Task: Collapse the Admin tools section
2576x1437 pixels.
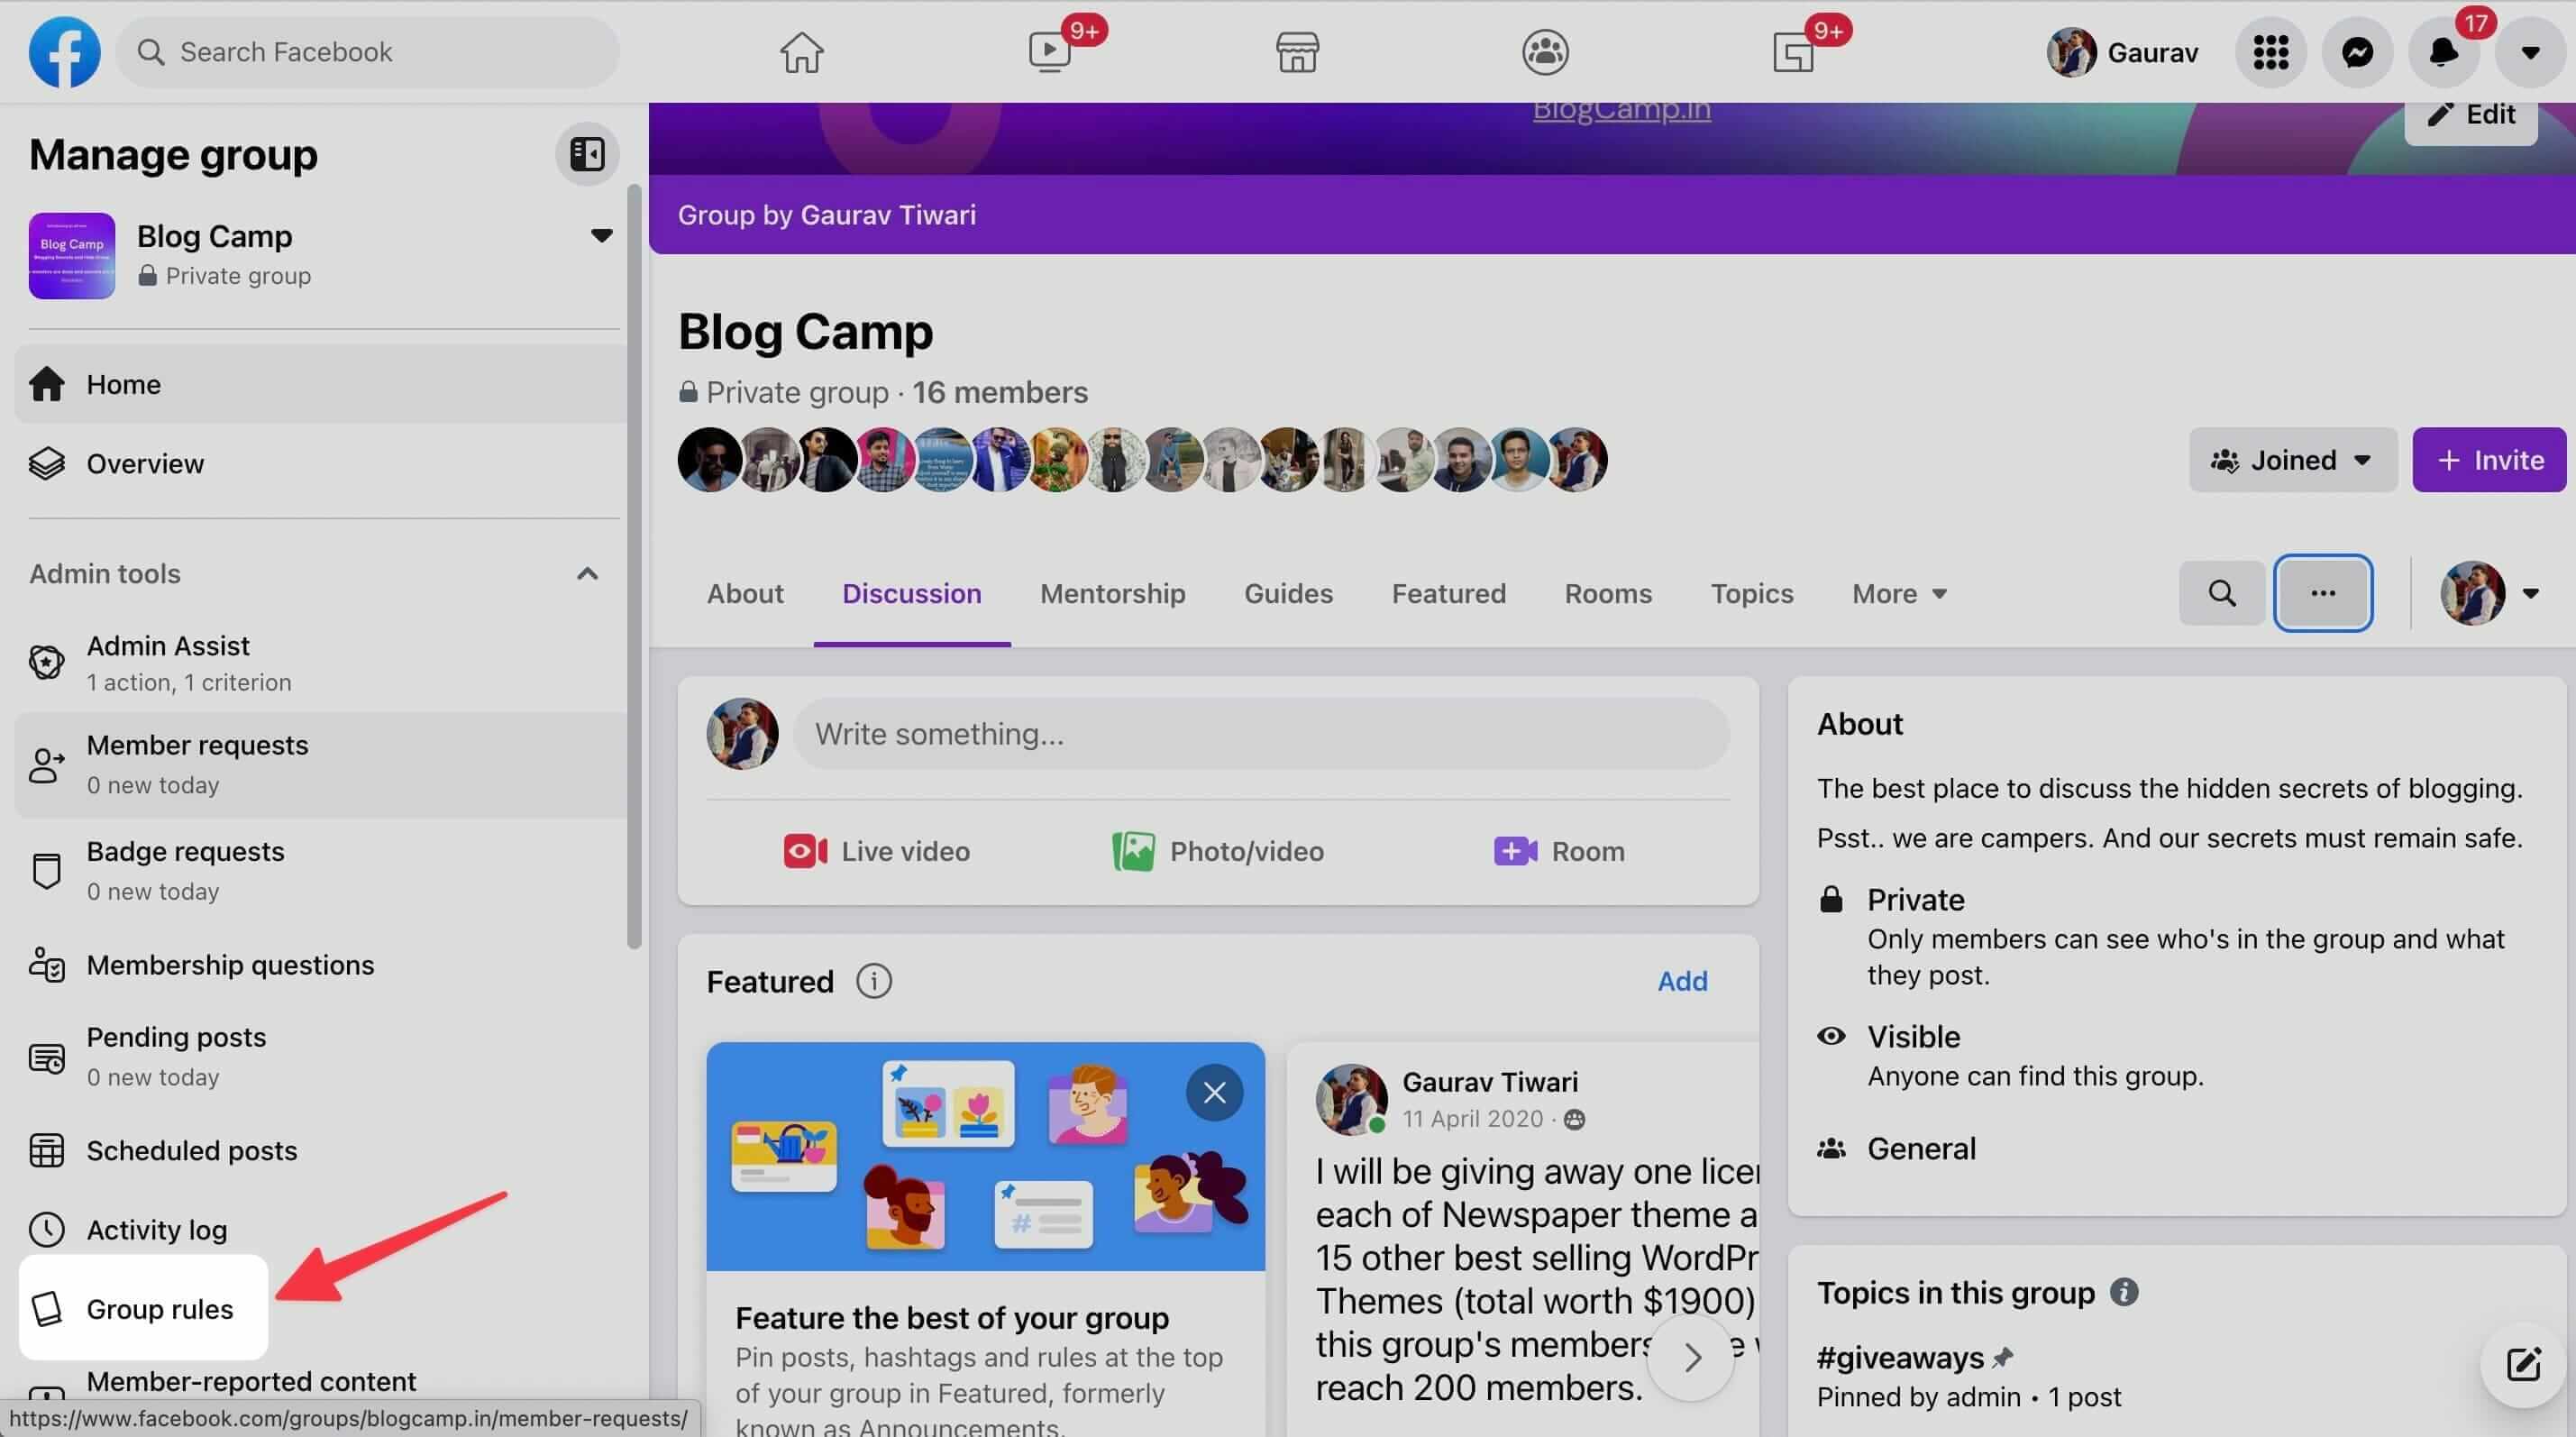Action: 588,573
